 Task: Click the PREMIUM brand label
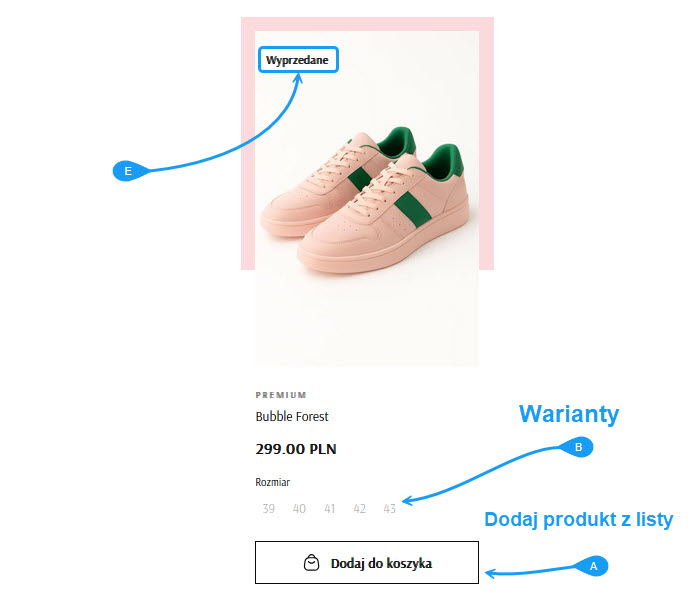coord(281,395)
